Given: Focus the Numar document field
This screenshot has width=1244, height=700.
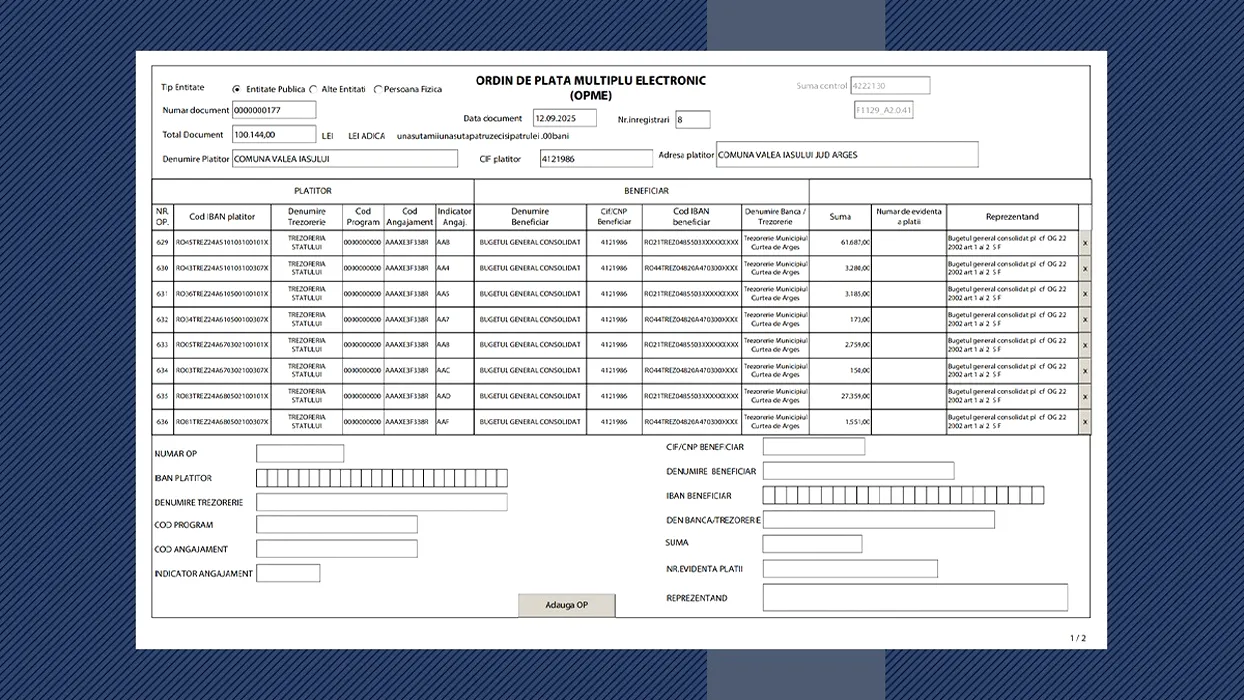Looking at the screenshot, I should 274,110.
